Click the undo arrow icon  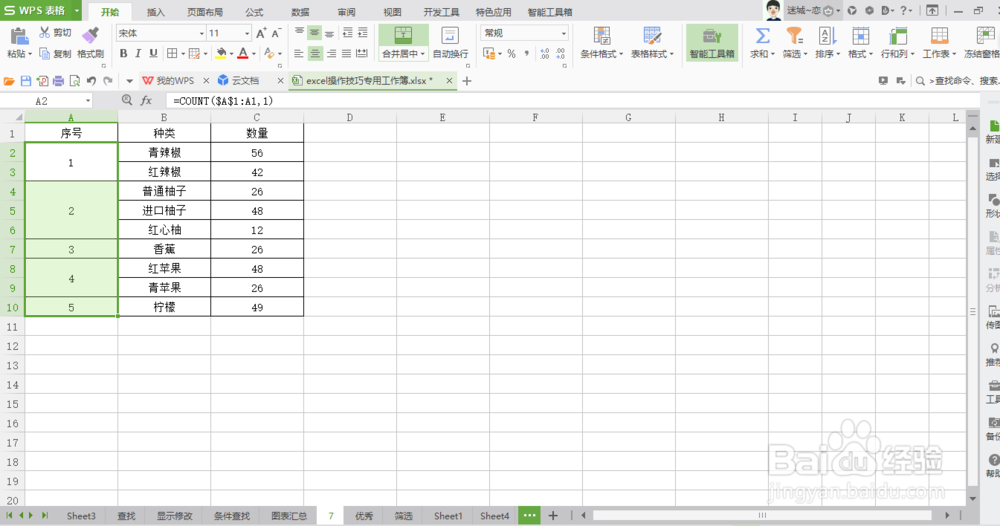pos(91,81)
